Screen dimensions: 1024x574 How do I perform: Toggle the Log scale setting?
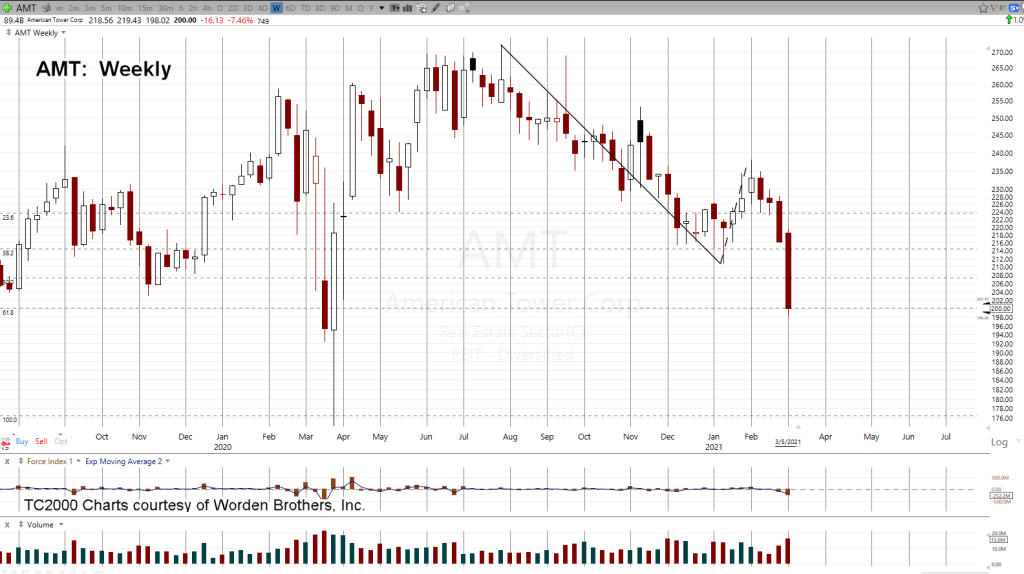(x=999, y=442)
